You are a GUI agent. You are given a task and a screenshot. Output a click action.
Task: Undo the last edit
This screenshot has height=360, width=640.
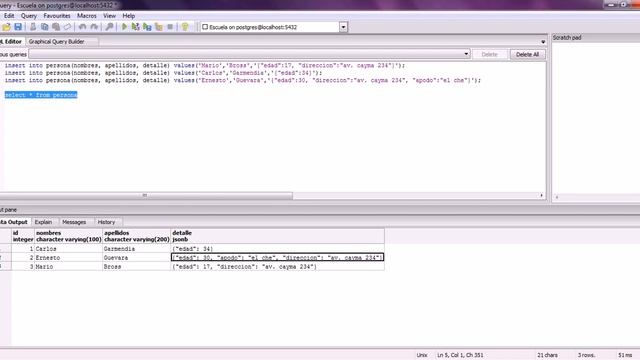[x=82, y=27]
